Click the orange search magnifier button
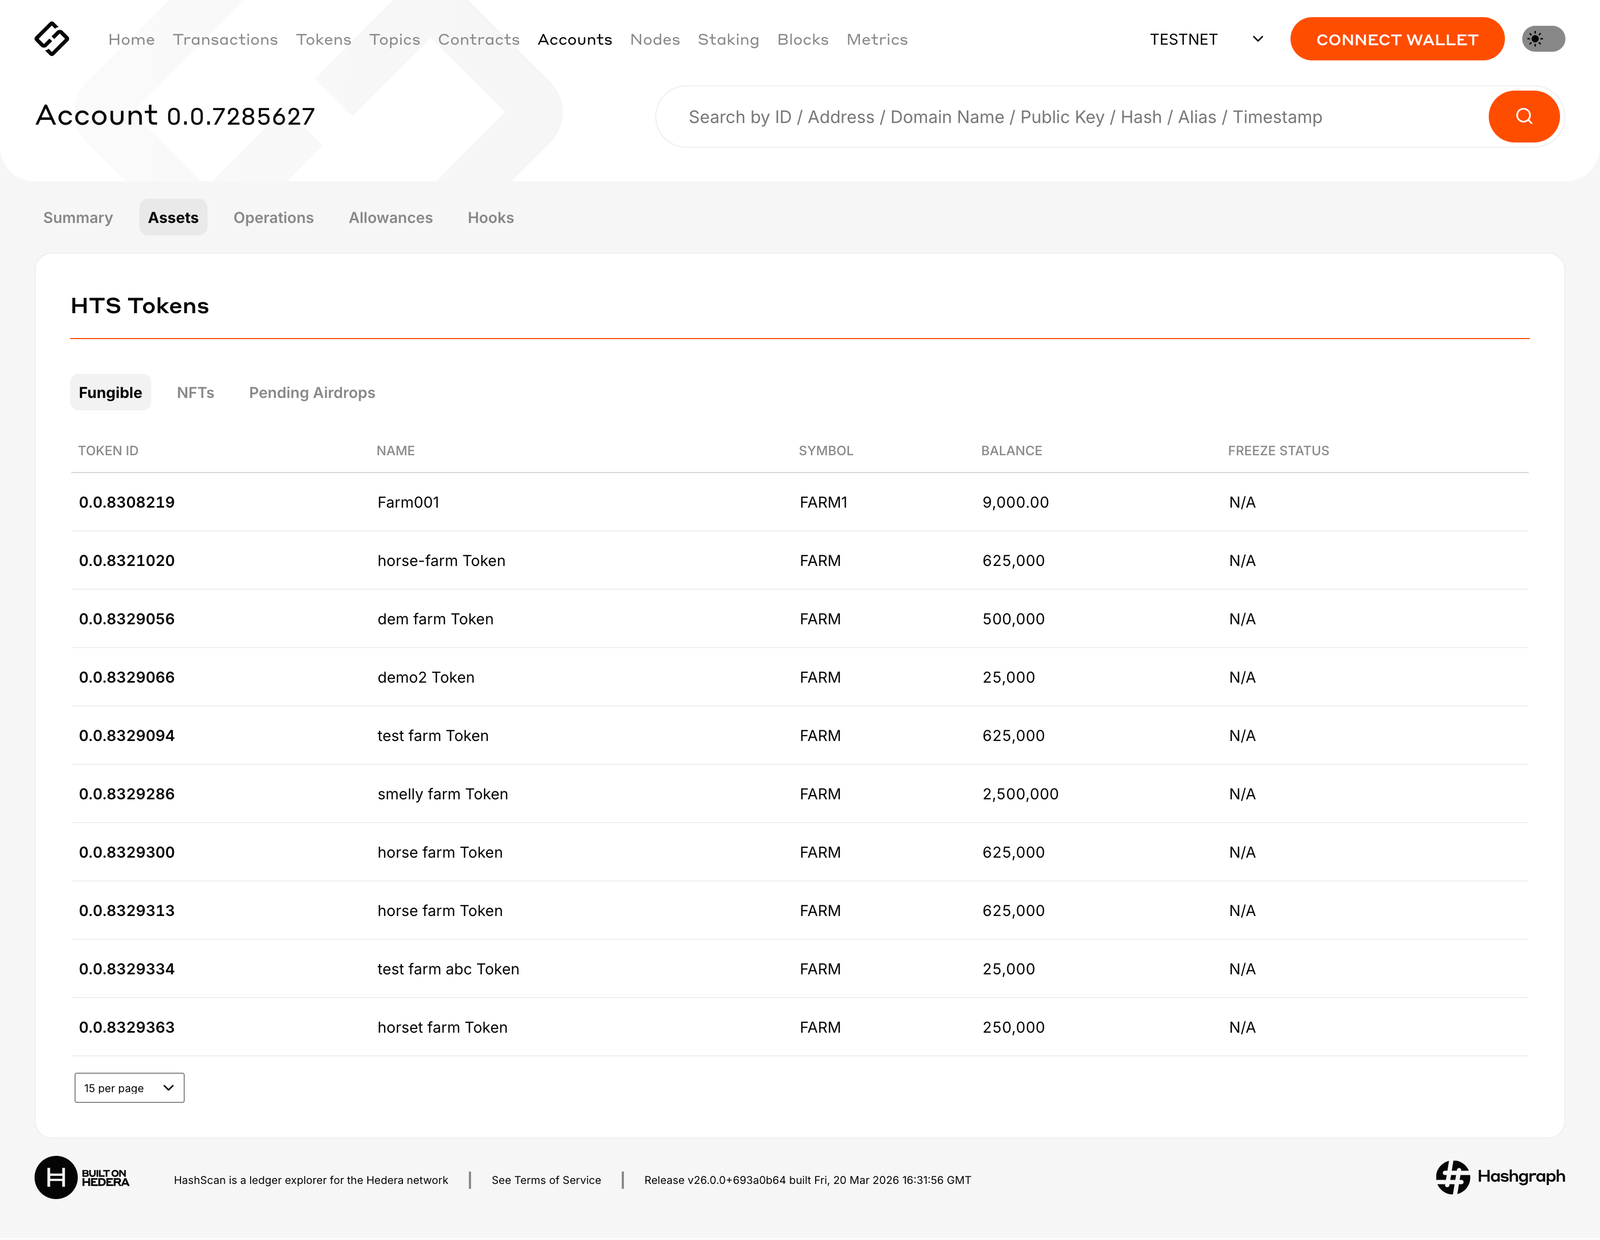The image size is (1600, 1240). 1523,117
